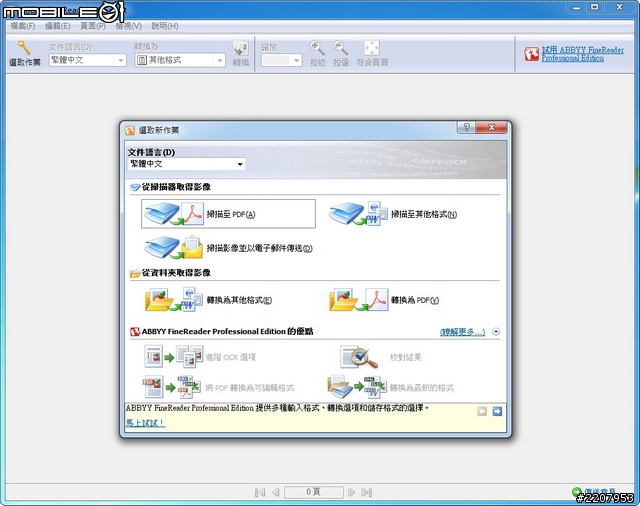Click the page number field showing 0 頁
The height and width of the screenshot is (506, 640).
313,492
